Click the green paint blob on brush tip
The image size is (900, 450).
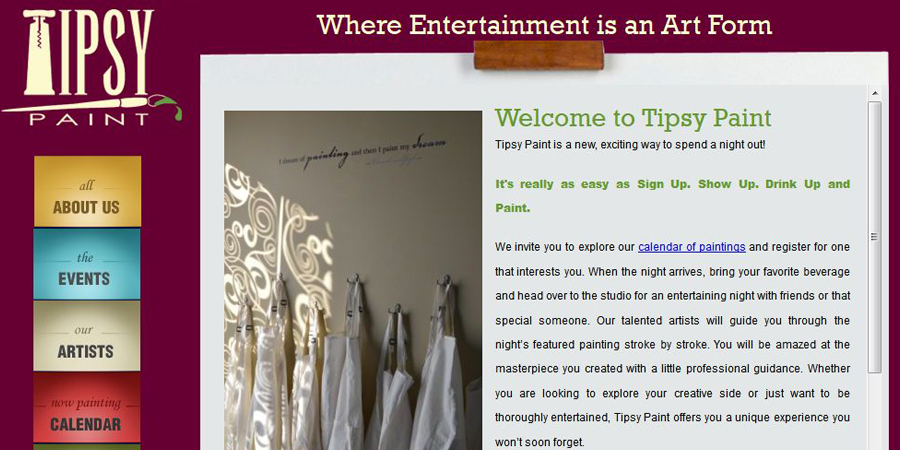[x=168, y=106]
